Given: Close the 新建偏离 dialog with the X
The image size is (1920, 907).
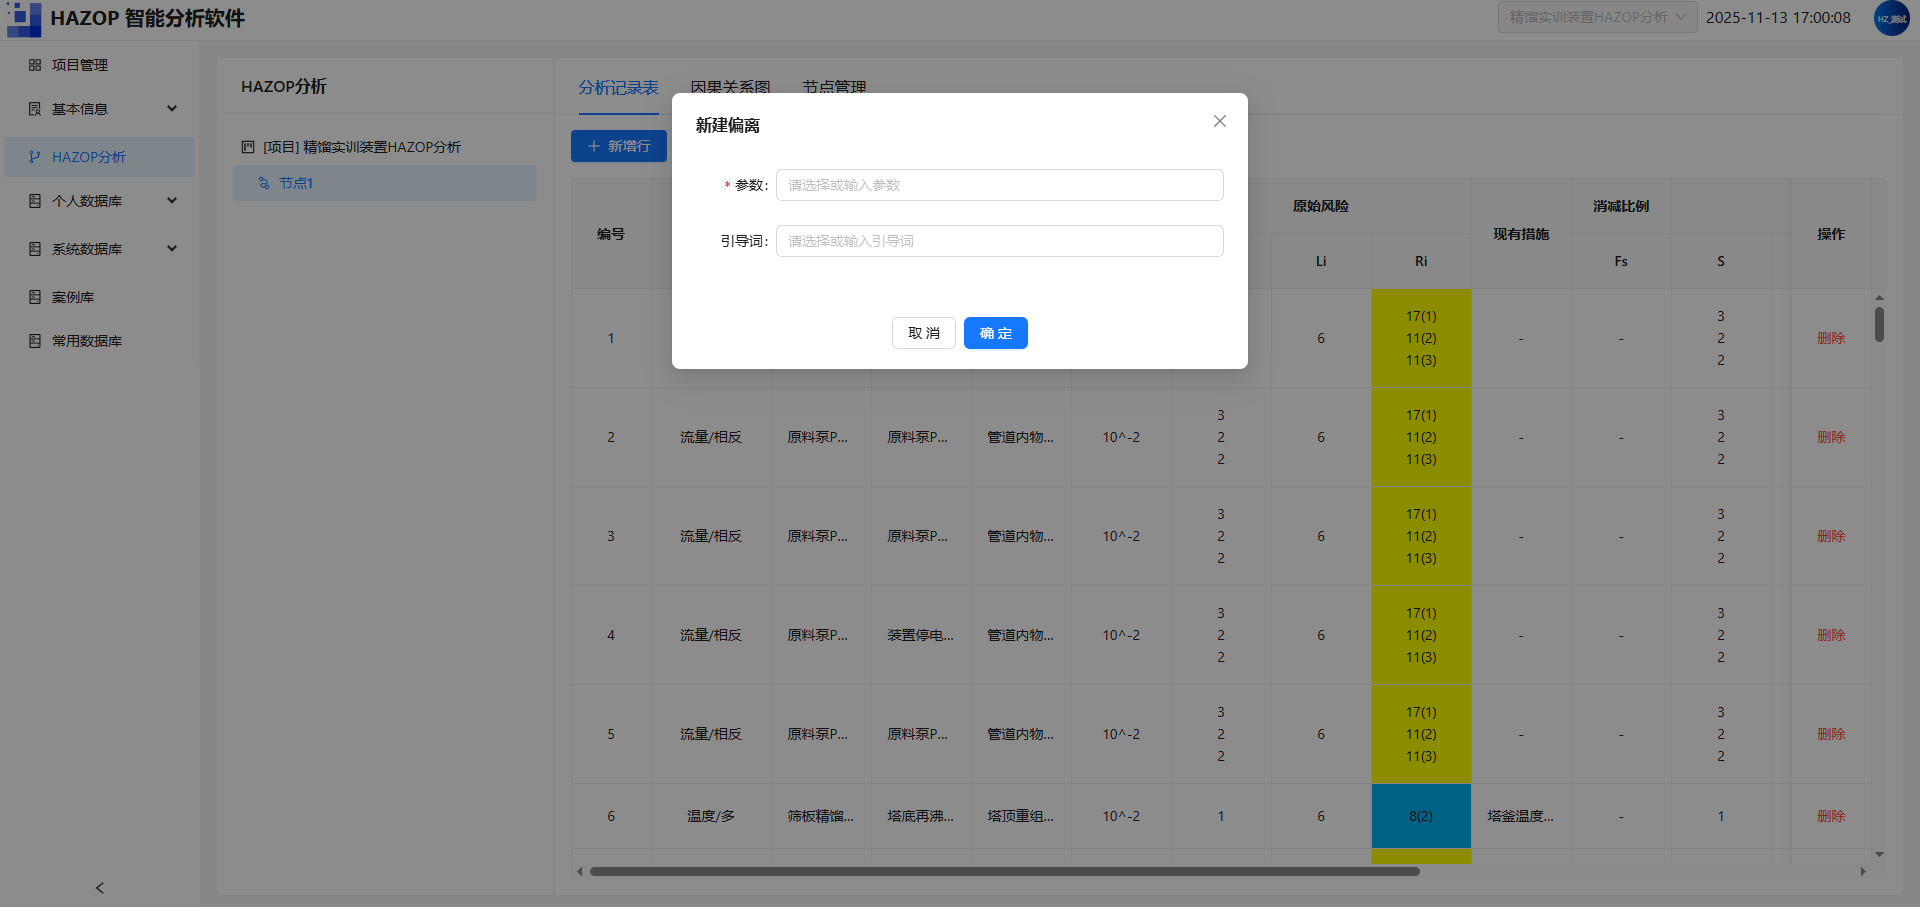Looking at the screenshot, I should 1220,121.
